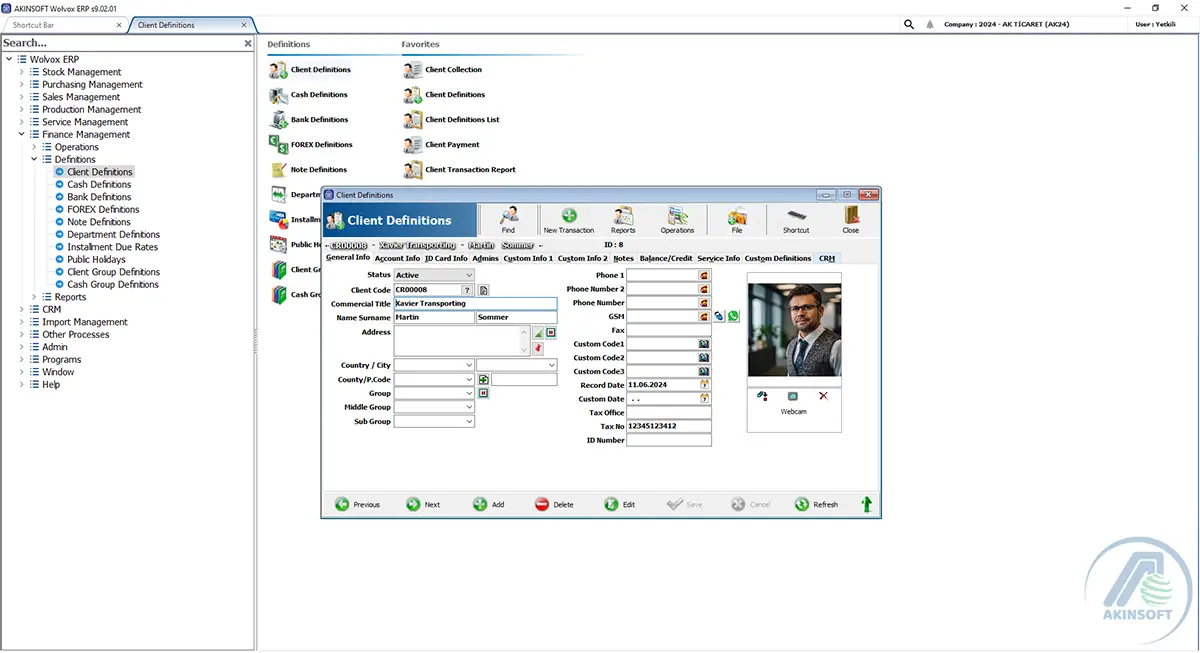Click the red pin icon by Address
Viewport: 1200px width, 653px height.
pyautogui.click(x=538, y=347)
